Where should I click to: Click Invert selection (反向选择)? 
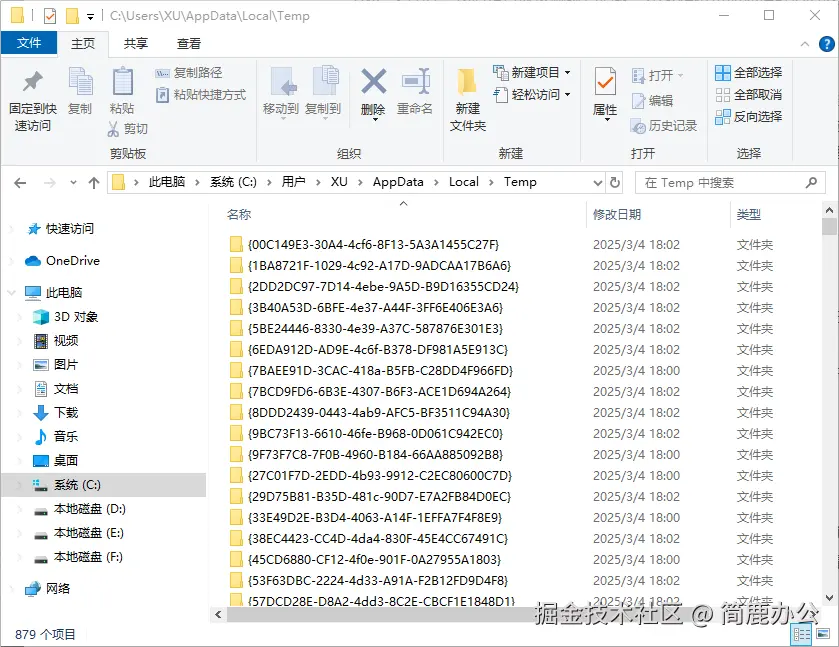click(748, 117)
